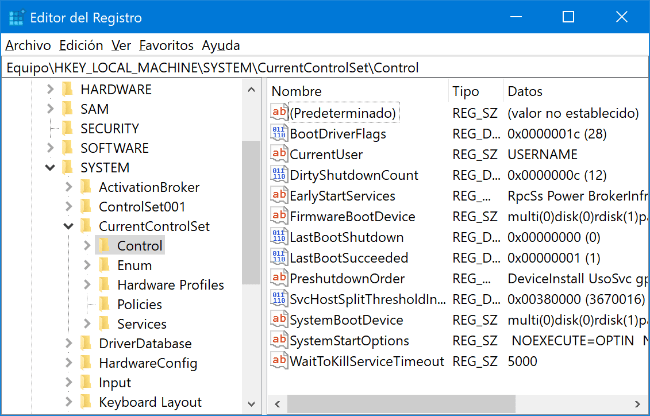Expand the HARDWARE key
This screenshot has height=416, width=650.
tap(50, 89)
